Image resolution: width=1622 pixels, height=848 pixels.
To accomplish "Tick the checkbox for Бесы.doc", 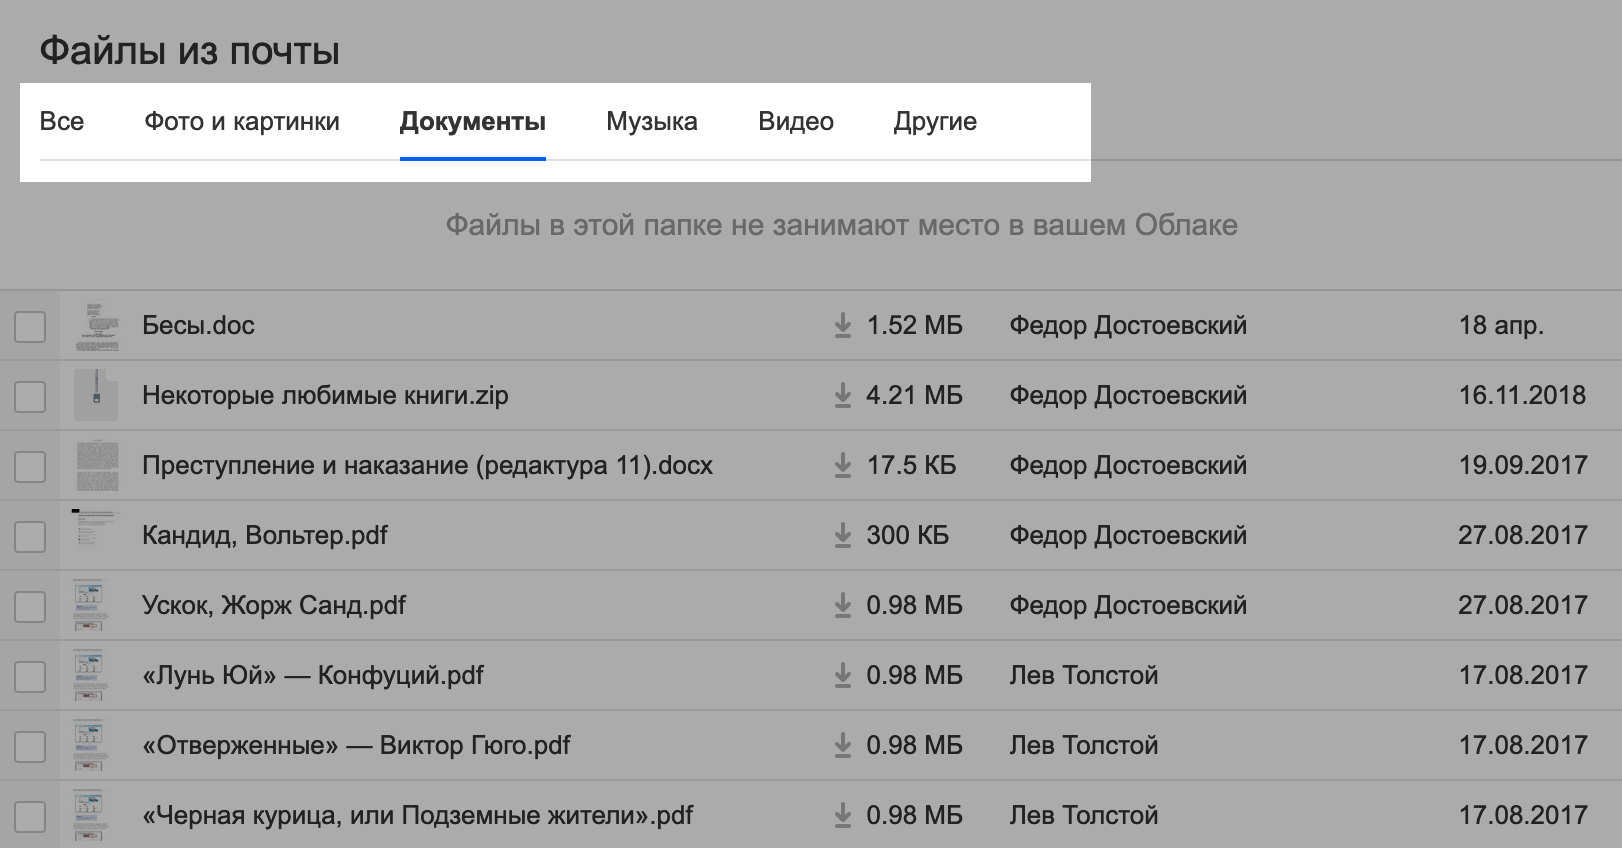I will (30, 326).
